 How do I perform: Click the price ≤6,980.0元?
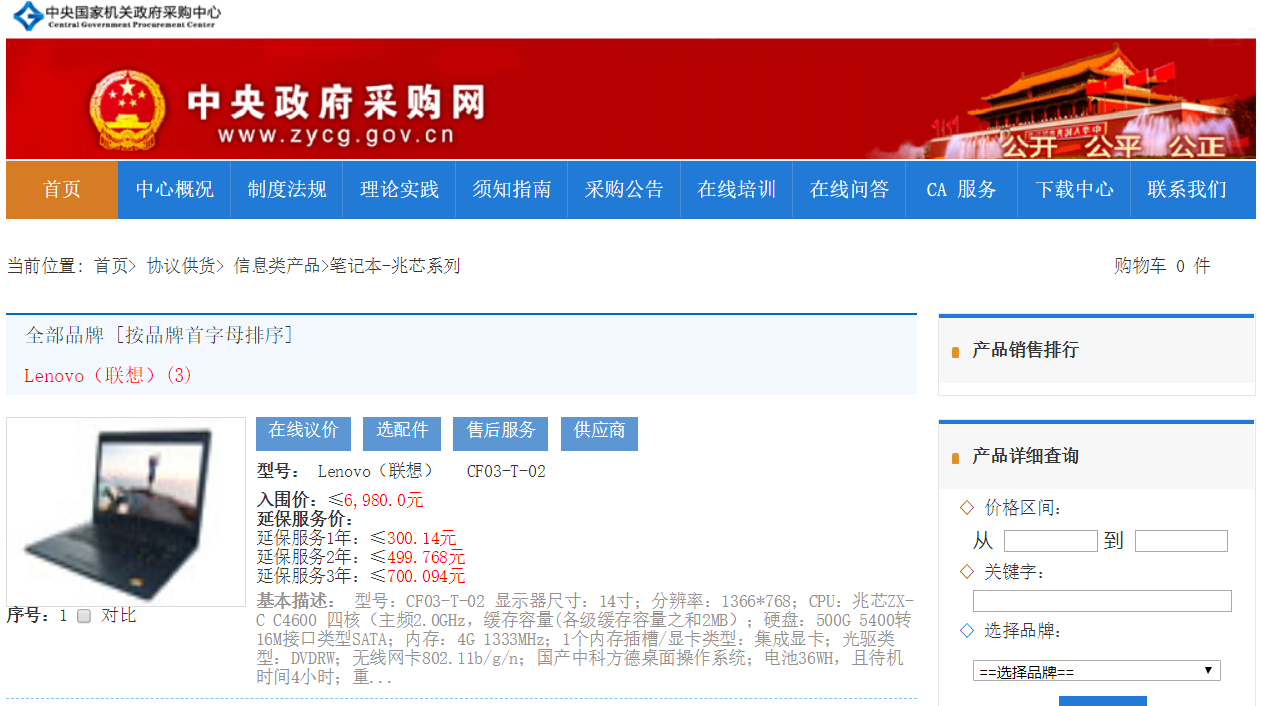tap(376, 500)
